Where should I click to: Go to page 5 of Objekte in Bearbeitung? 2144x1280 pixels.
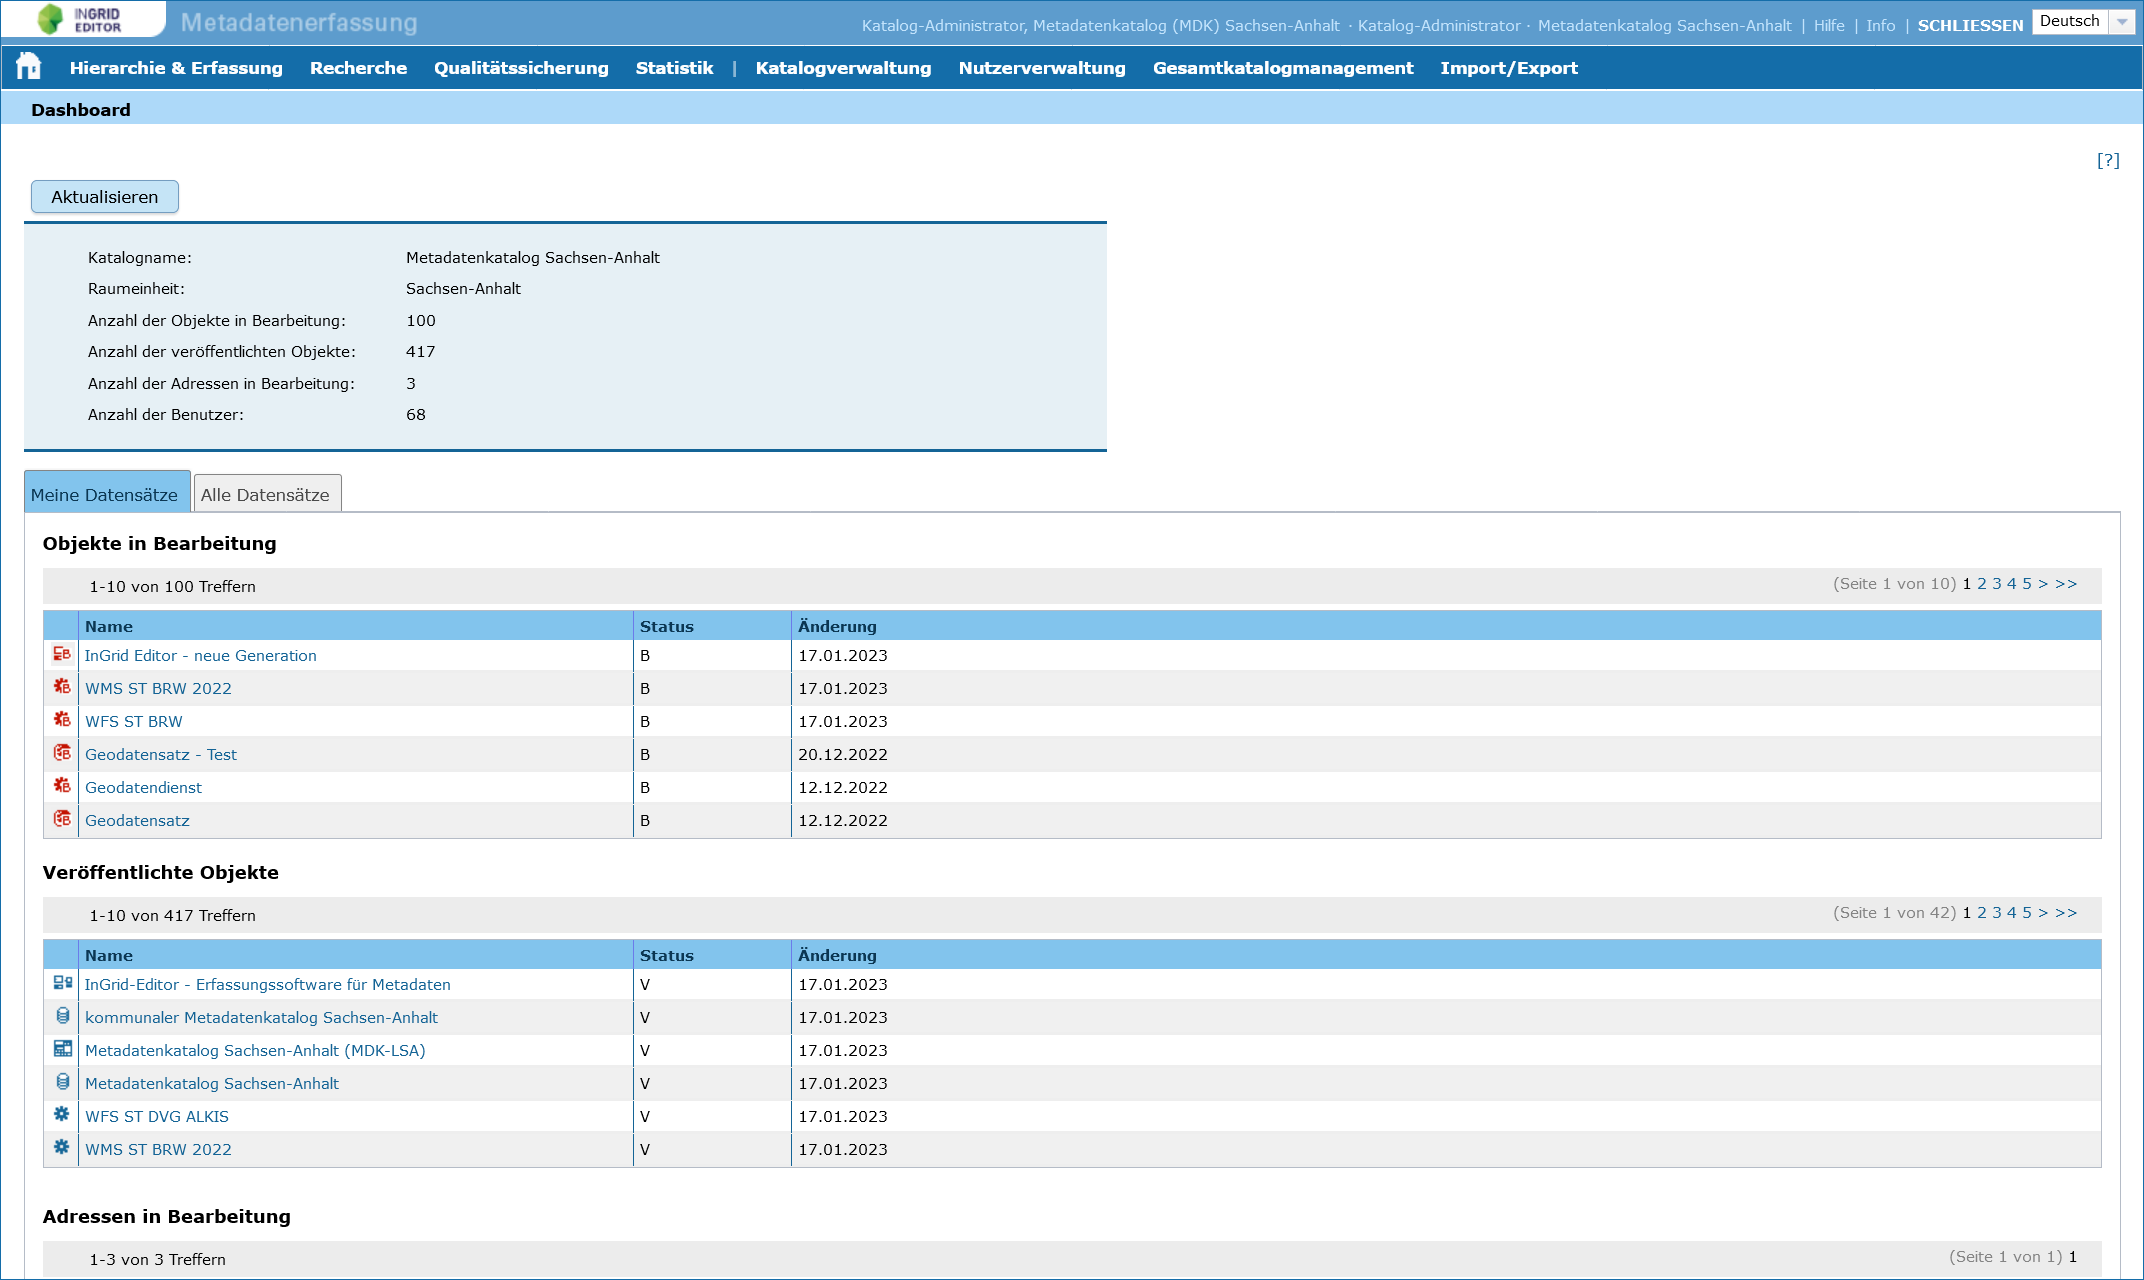(2027, 584)
